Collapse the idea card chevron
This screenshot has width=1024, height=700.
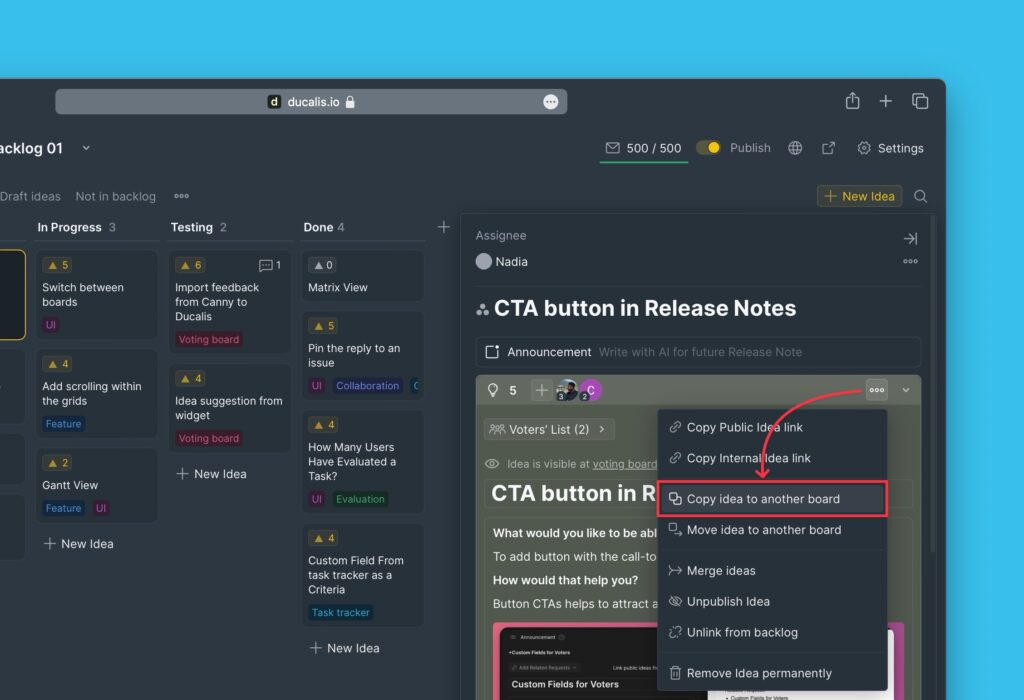pyautogui.click(x=906, y=390)
